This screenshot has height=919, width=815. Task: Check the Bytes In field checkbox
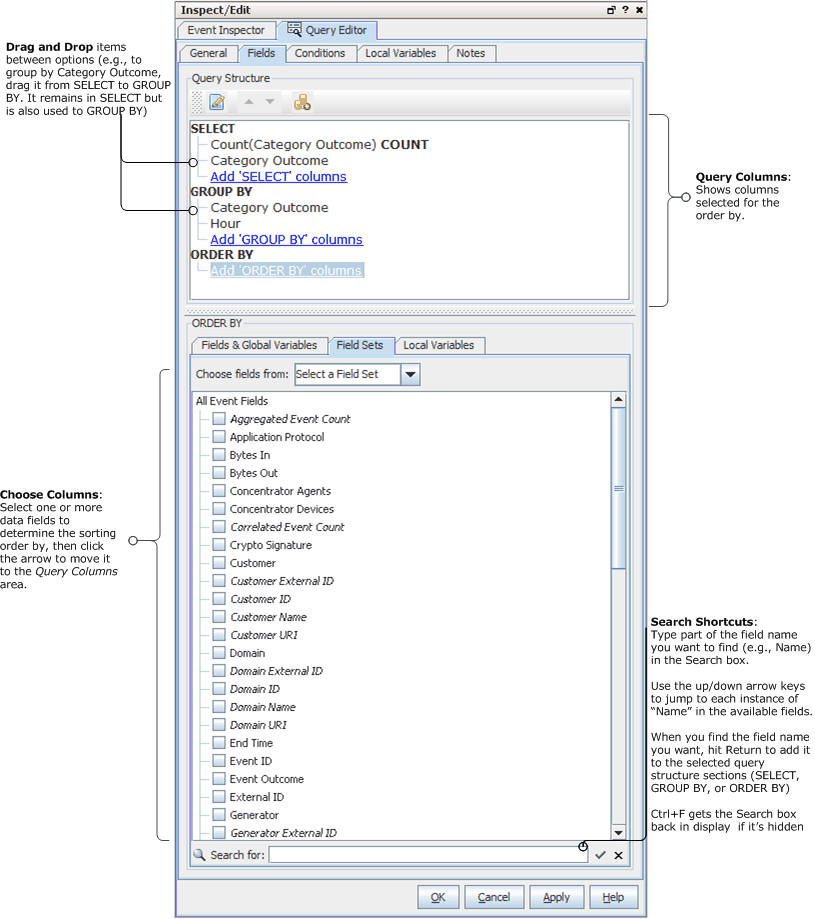(x=219, y=455)
